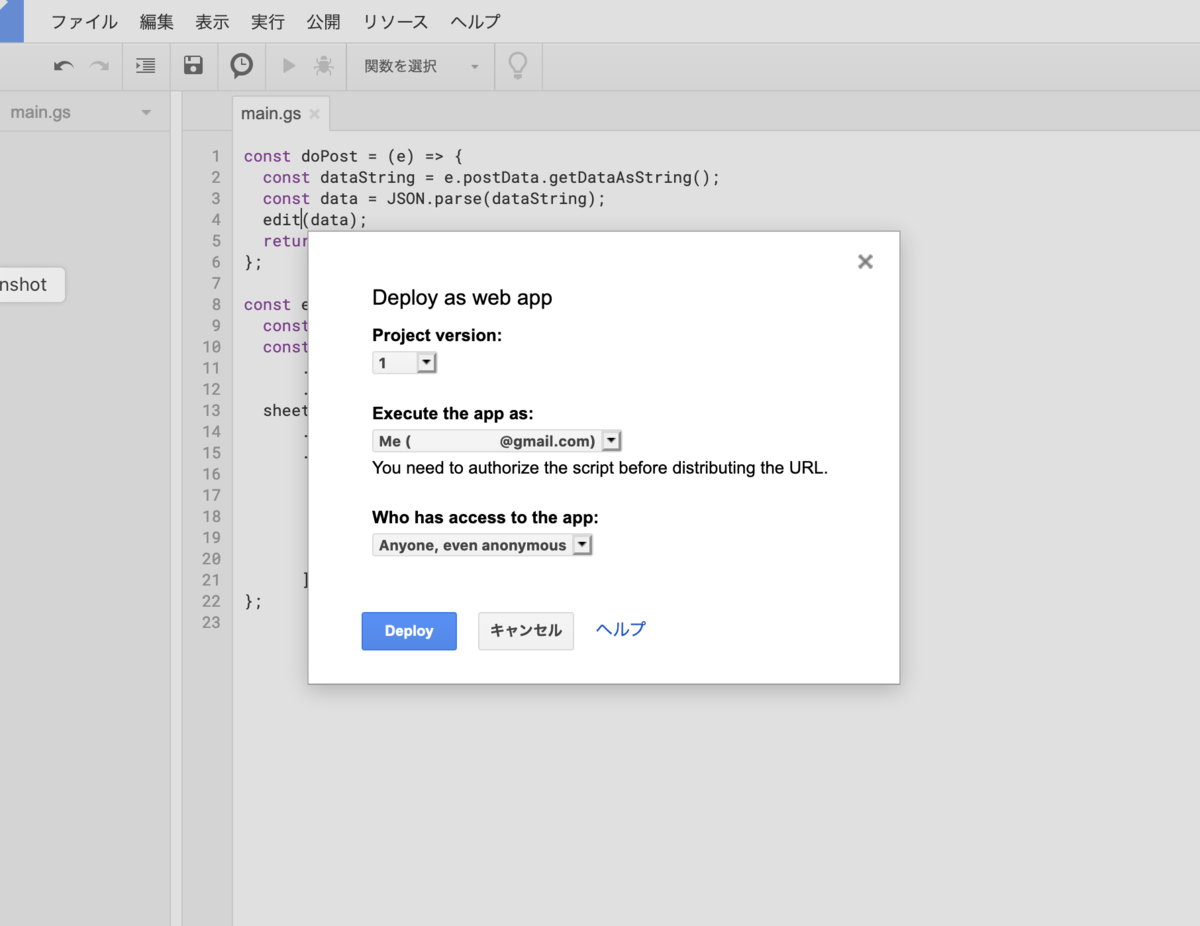The image size is (1200, 926).
Task: Save the project with the floppy disk icon
Action: coord(193,66)
